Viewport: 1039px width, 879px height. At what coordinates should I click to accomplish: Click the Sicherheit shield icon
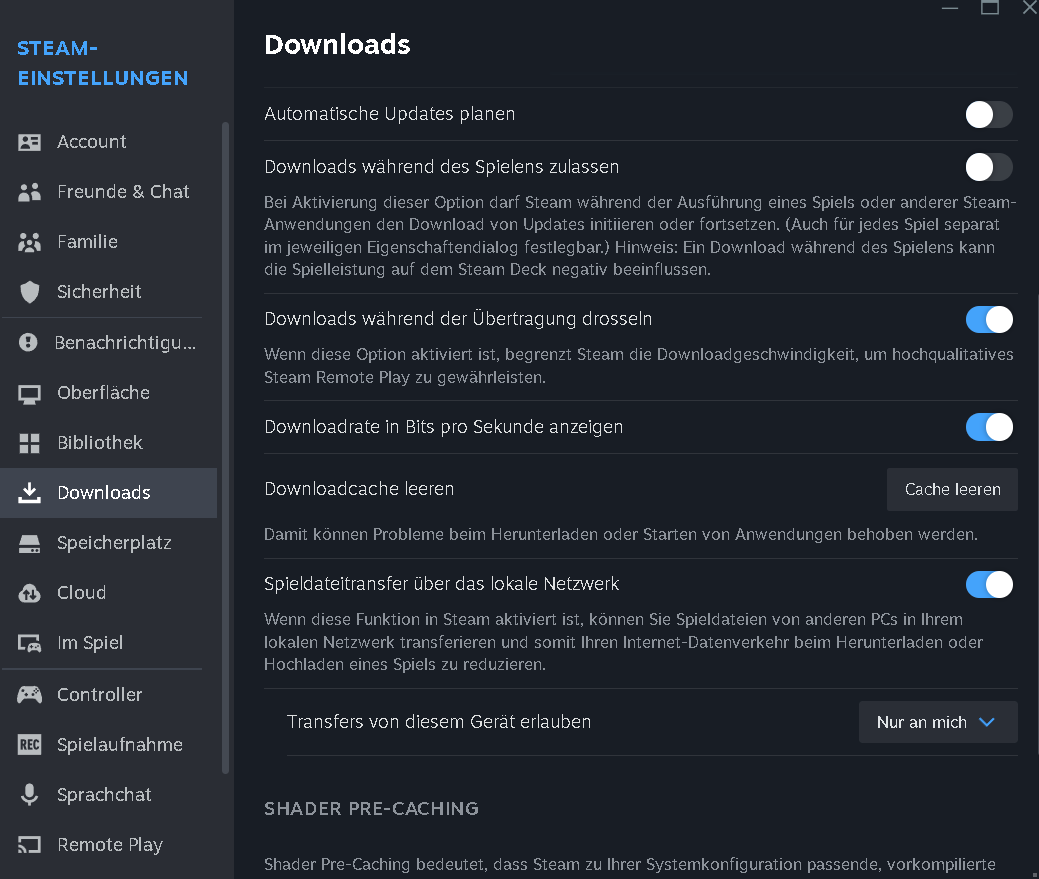click(x=29, y=292)
